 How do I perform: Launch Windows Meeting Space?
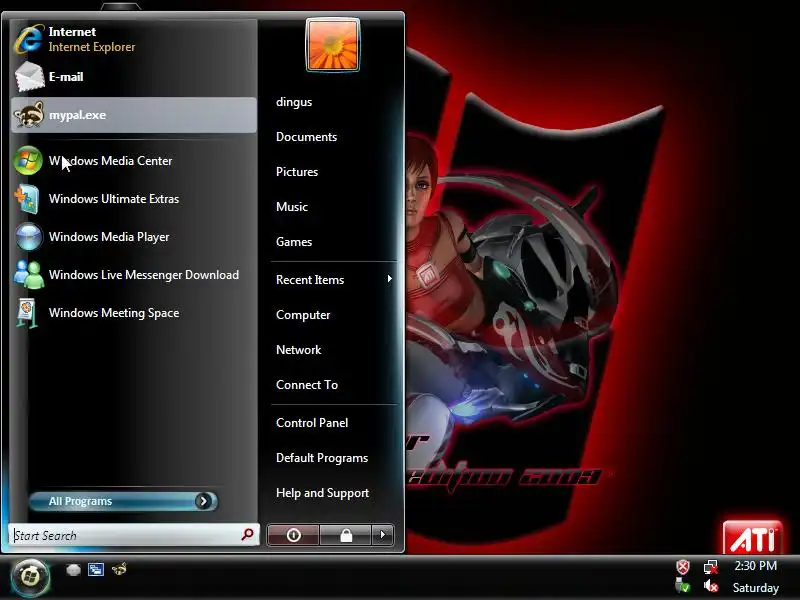[133, 313]
